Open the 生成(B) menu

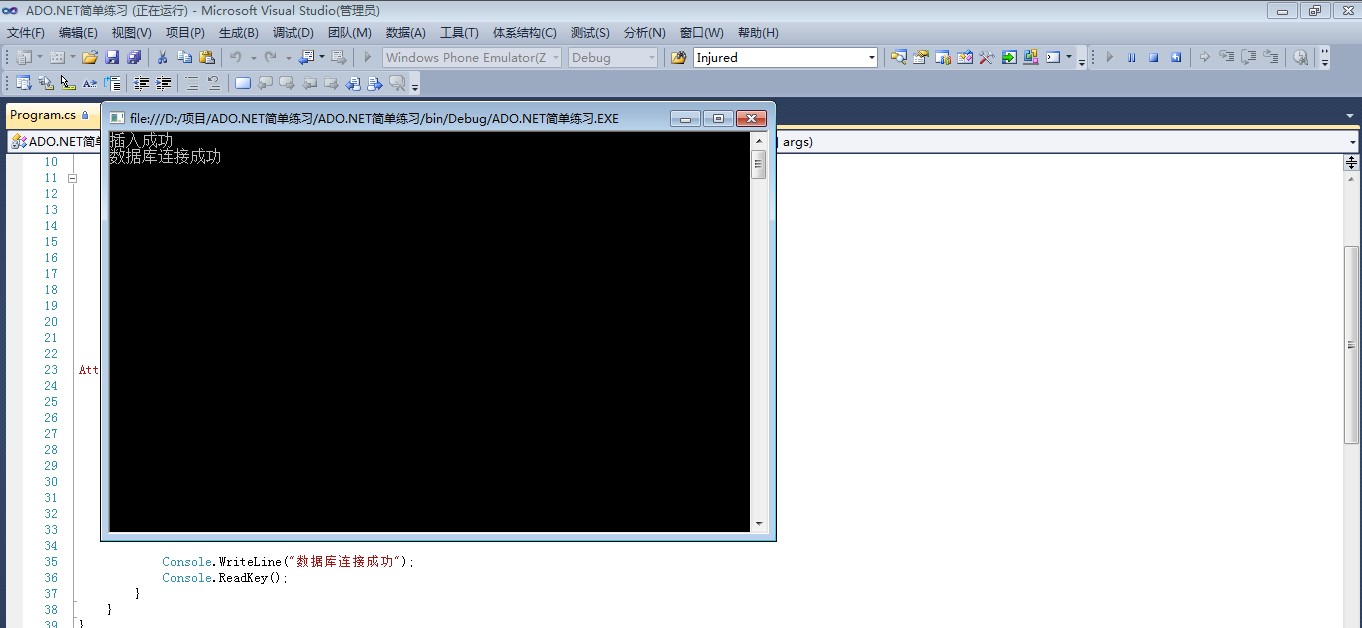238,33
